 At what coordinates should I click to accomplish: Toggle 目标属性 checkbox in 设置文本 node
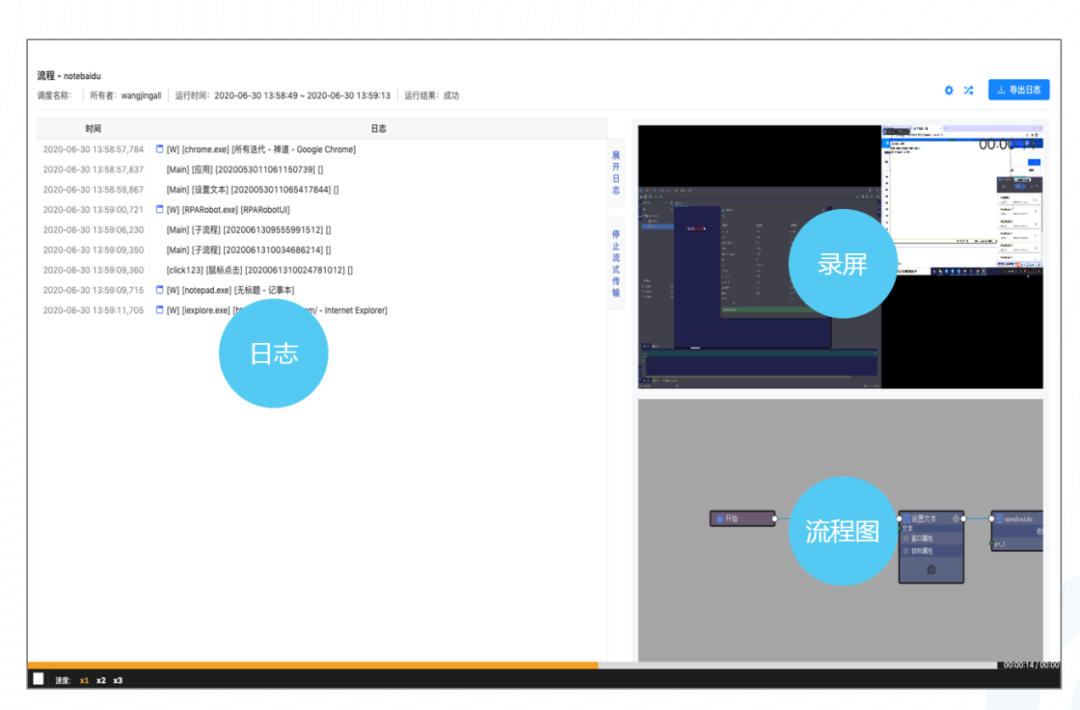point(907,550)
